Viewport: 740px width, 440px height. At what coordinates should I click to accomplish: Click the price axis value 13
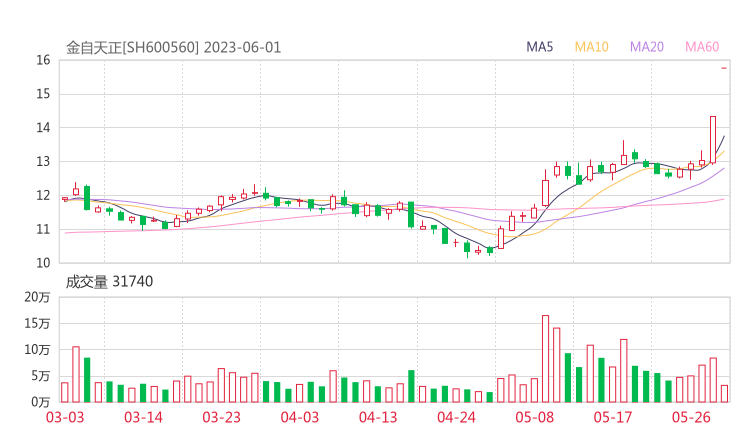click(43, 161)
